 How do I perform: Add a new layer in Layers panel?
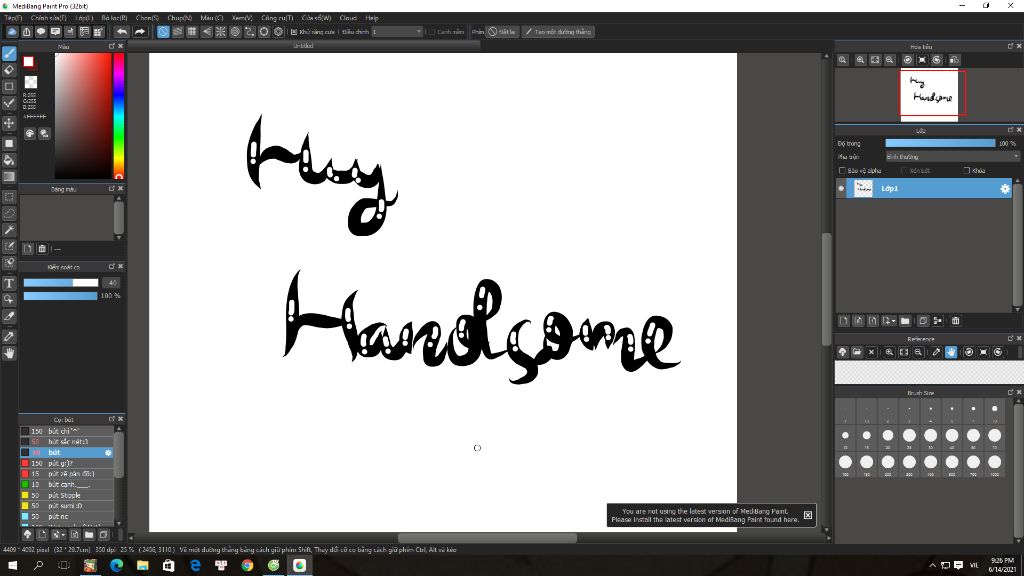click(x=844, y=321)
